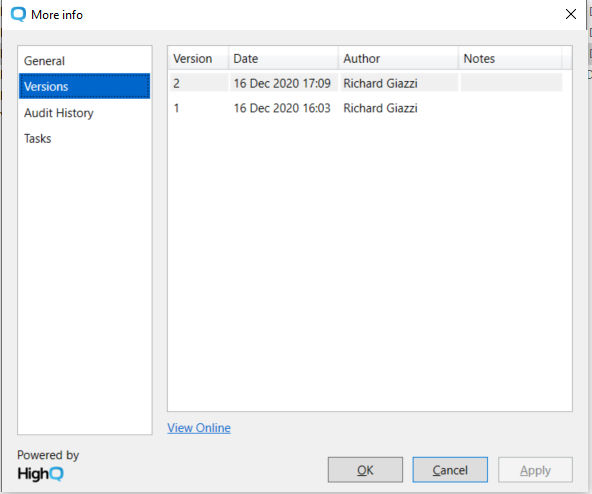Sort by the Date column header
The image size is (592, 494).
[284, 59]
